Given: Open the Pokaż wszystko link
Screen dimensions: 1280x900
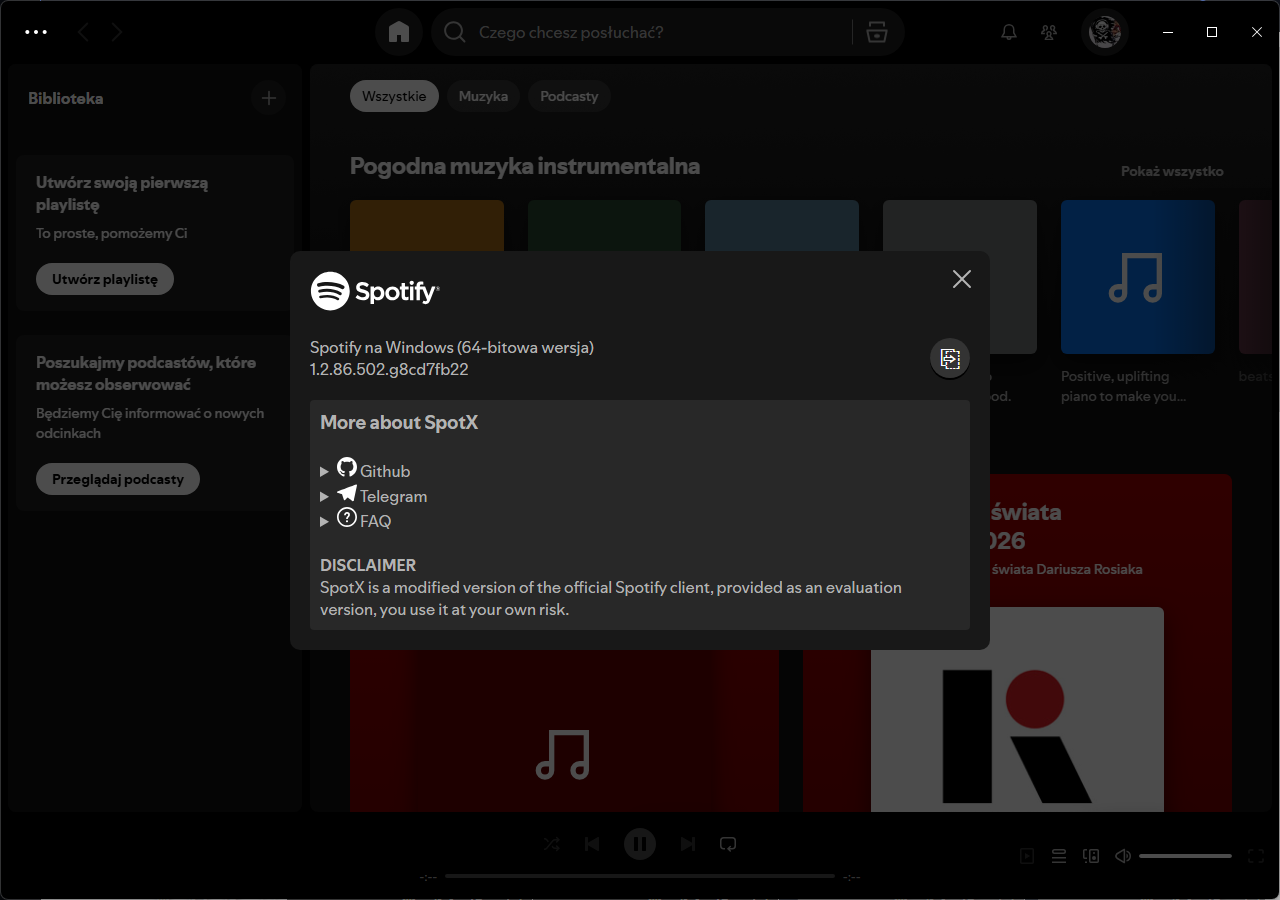Looking at the screenshot, I should click(x=1172, y=171).
